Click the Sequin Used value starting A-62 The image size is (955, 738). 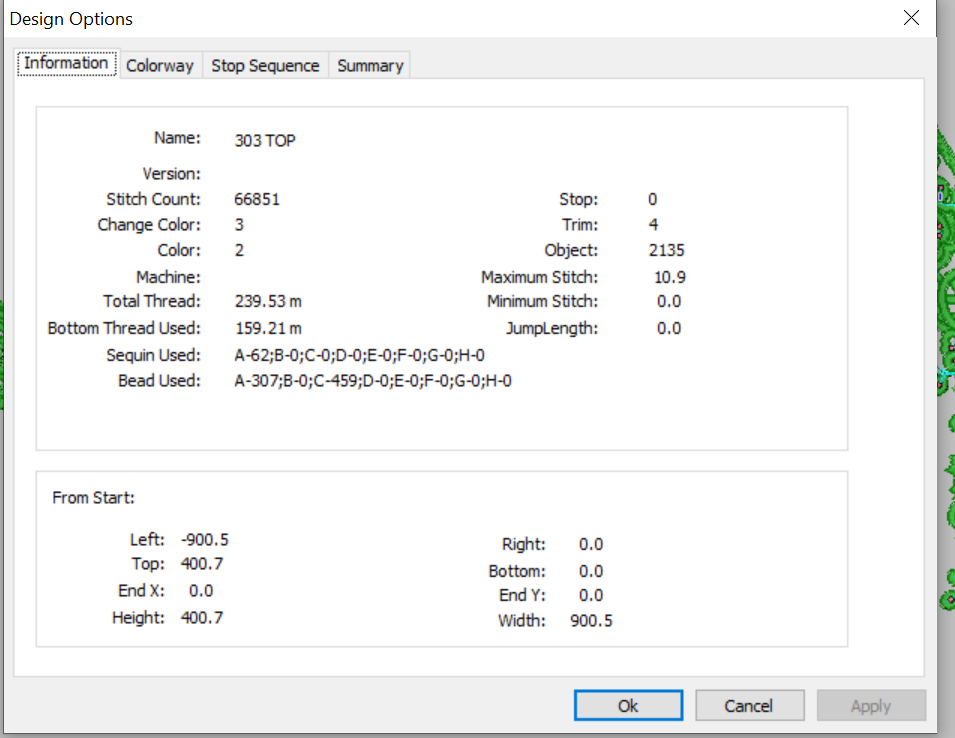(359, 355)
